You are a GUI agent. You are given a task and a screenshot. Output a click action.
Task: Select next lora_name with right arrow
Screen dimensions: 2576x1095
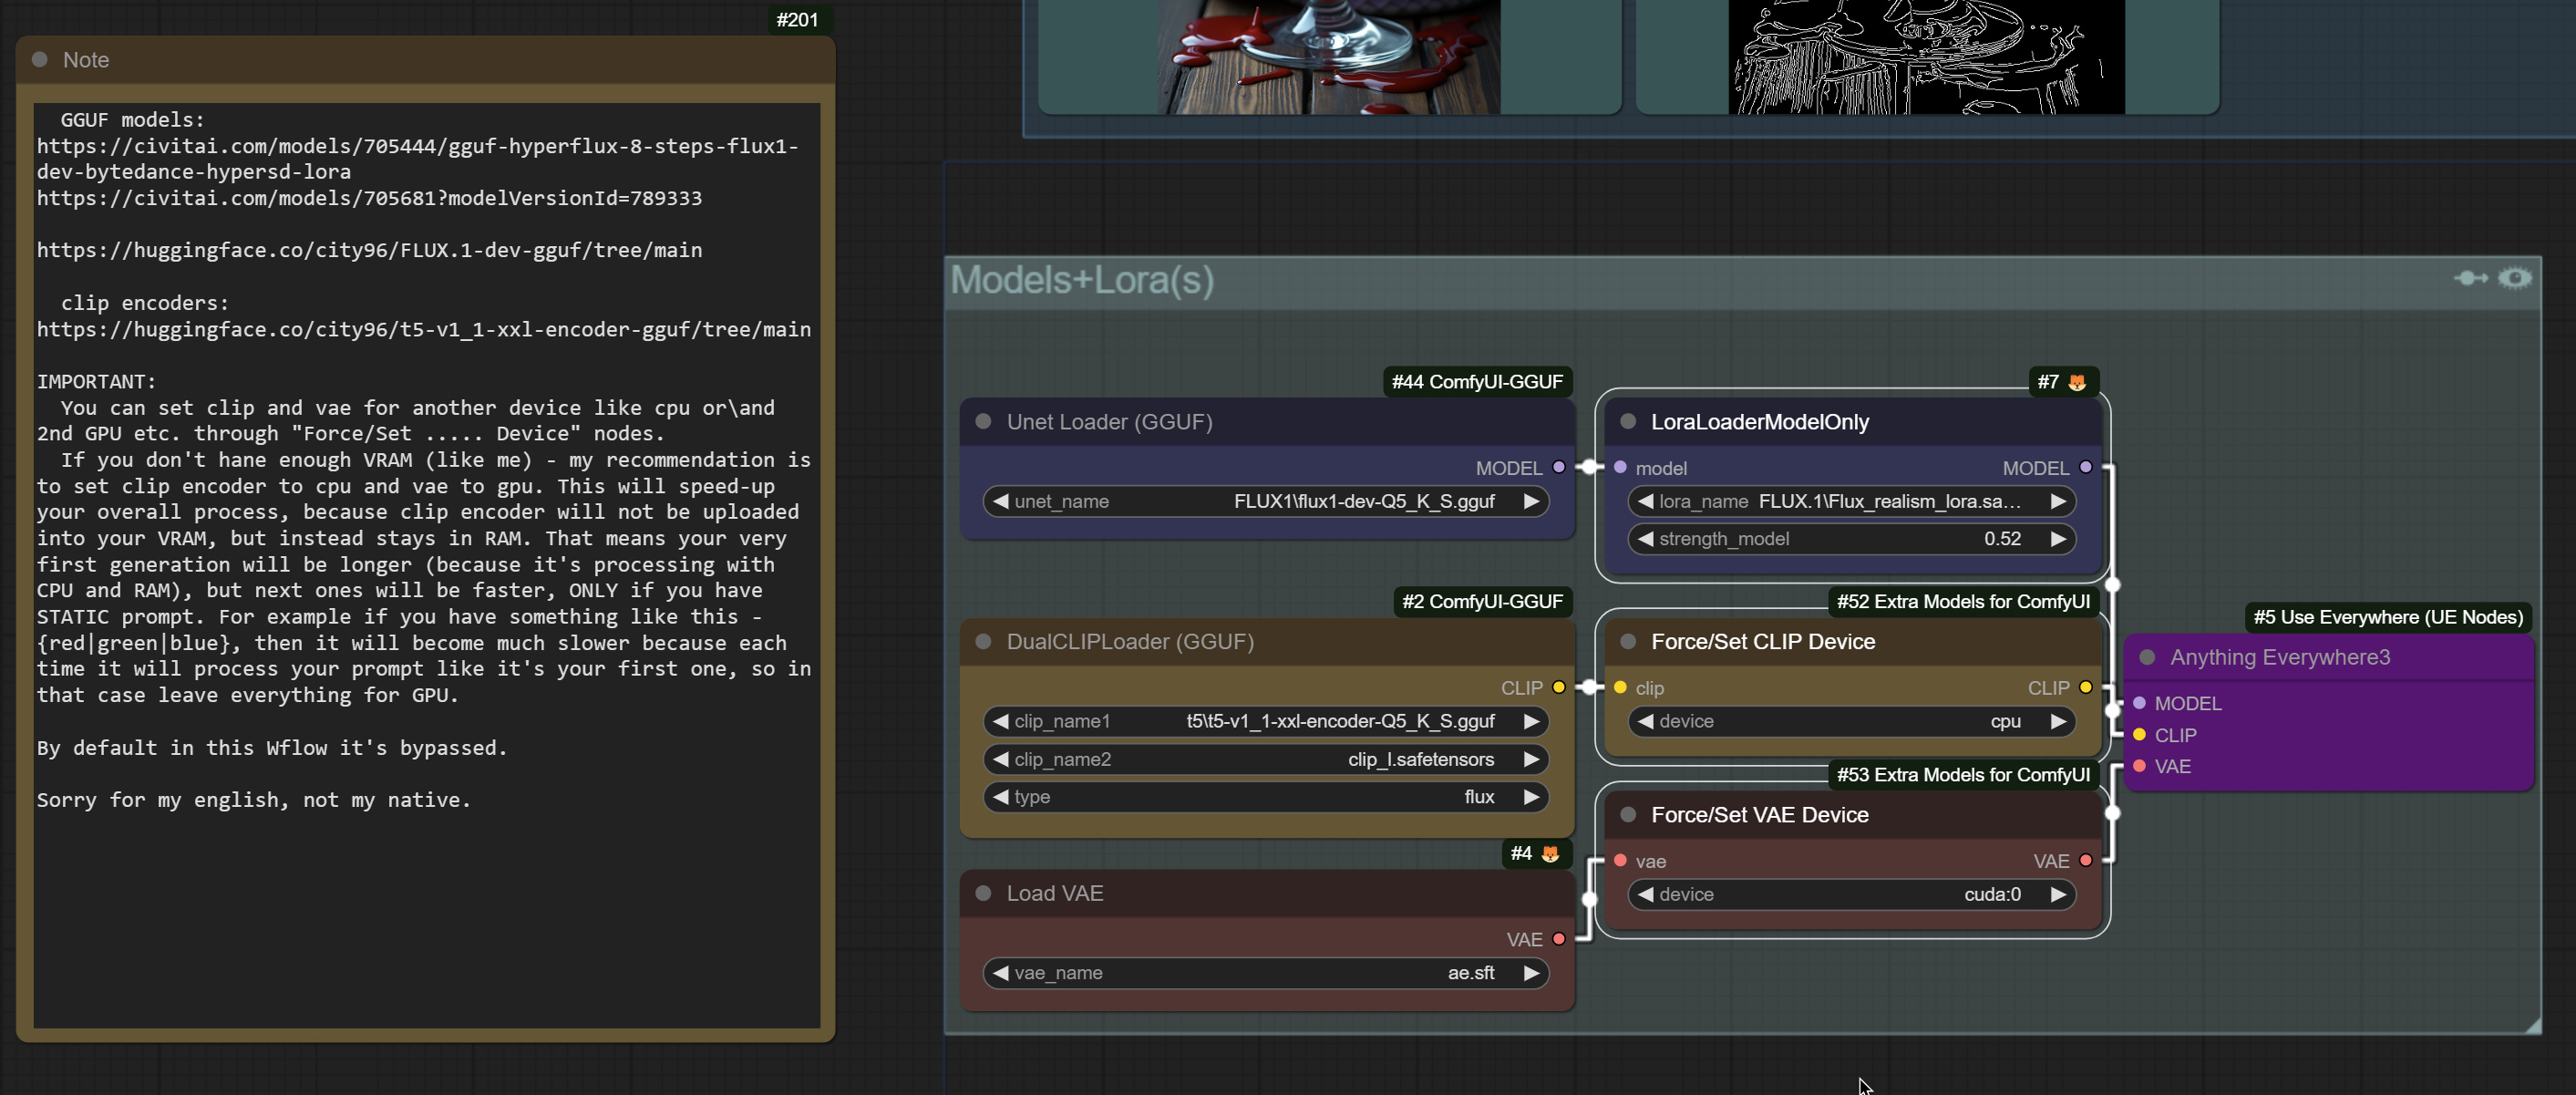(2057, 501)
